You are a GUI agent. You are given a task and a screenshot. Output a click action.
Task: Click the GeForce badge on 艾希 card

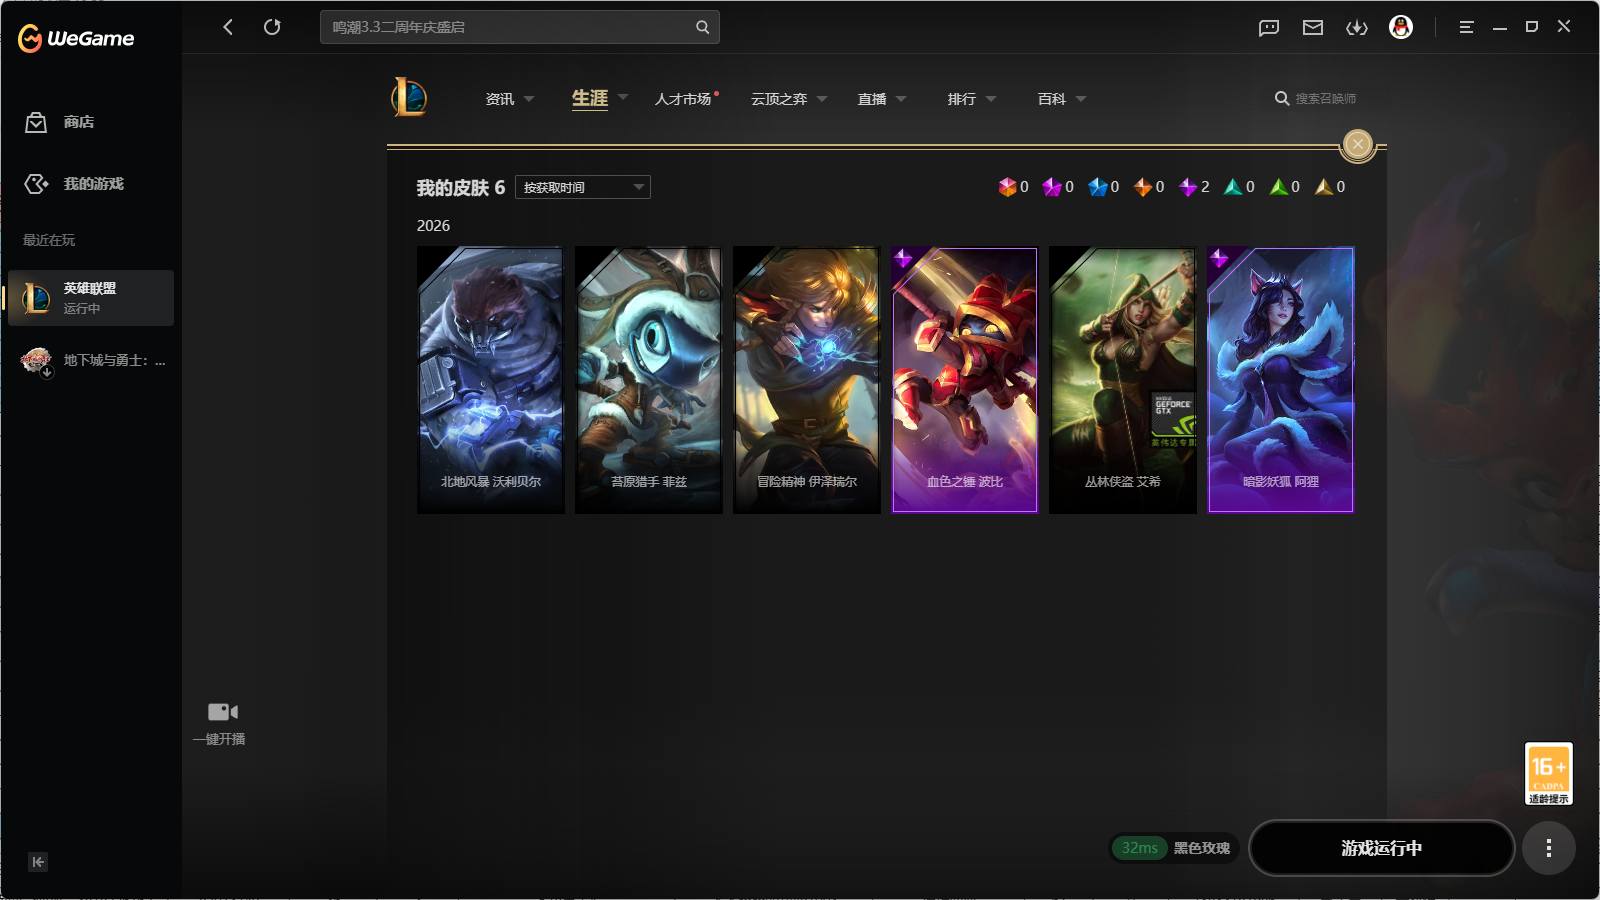click(1173, 420)
